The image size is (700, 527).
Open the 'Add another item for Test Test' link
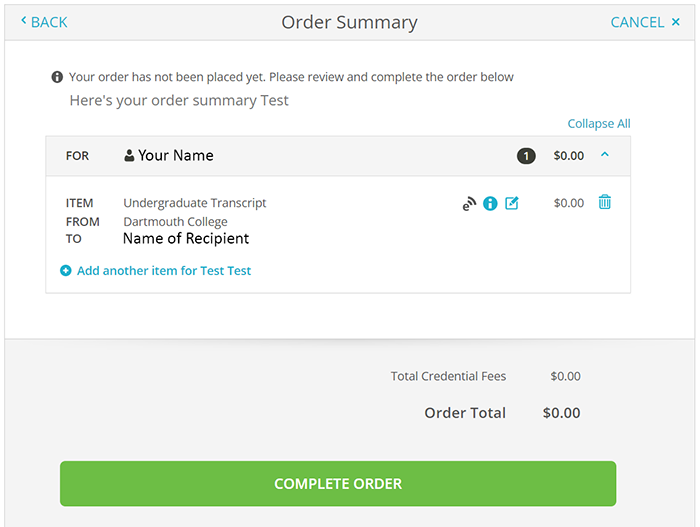coord(164,271)
